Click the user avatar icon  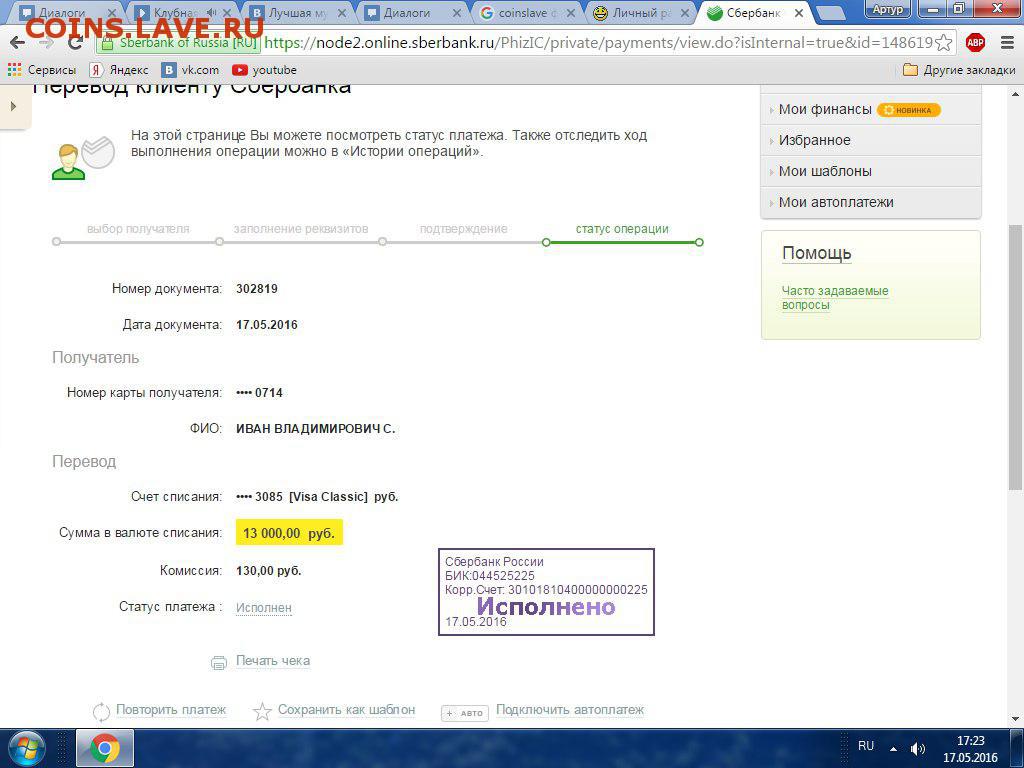tap(69, 162)
